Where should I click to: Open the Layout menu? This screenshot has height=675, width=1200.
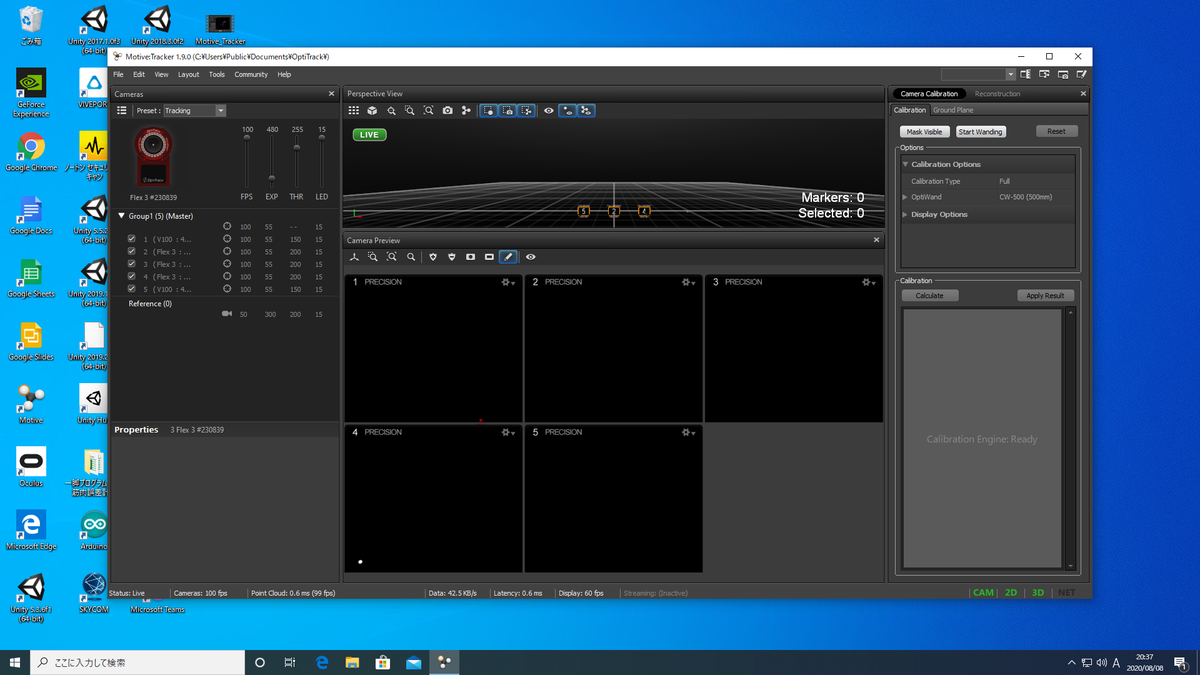[x=188, y=74]
